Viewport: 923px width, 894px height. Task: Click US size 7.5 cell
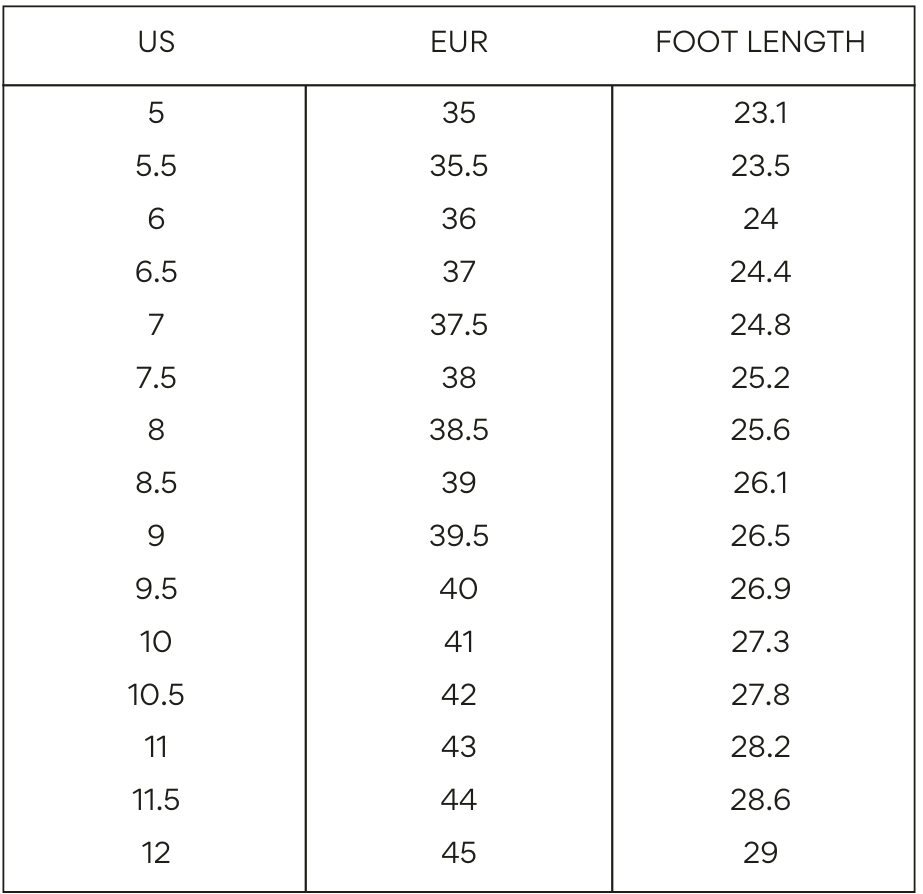[156, 378]
